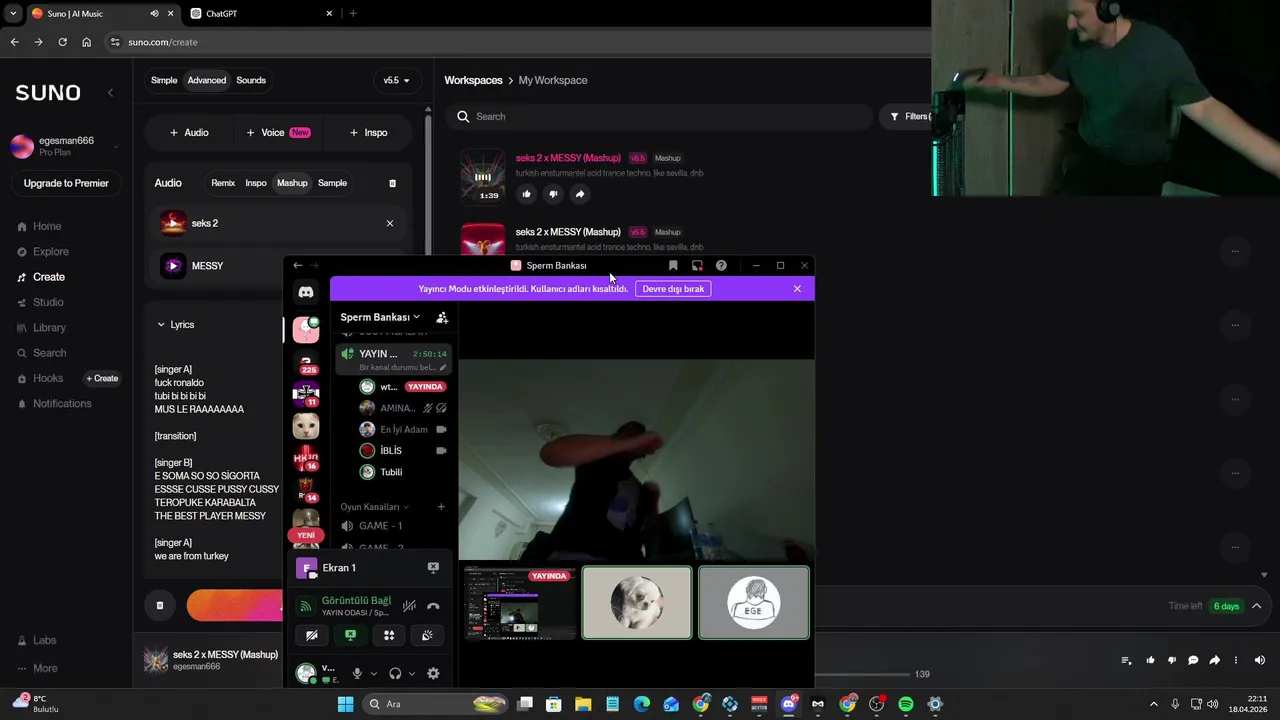The height and width of the screenshot is (720, 1280).
Task: Mute volume in Suno player
Action: 1260,660
